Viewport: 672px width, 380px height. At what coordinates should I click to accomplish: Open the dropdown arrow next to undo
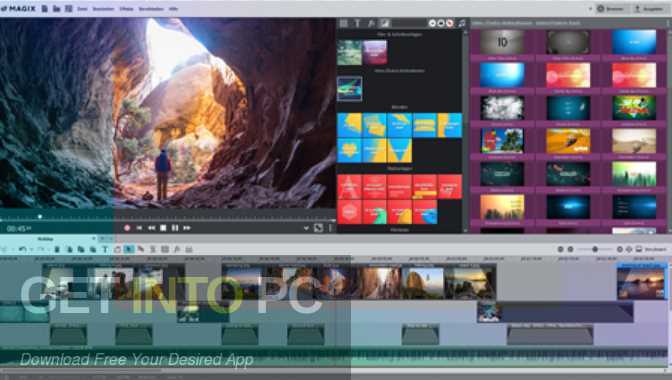[31, 249]
